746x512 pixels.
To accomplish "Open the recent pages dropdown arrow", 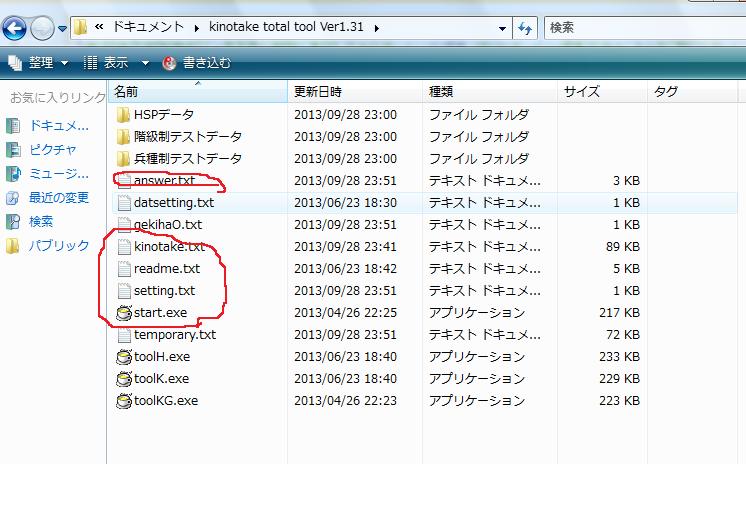I will point(62,29).
